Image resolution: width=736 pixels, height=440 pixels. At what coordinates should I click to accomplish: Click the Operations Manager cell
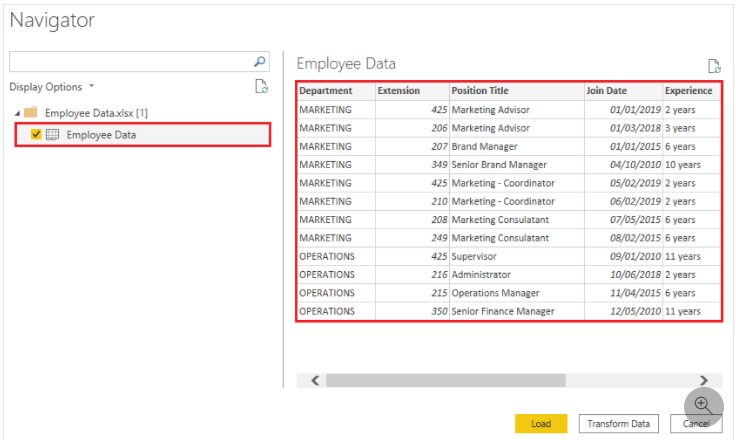(517, 293)
